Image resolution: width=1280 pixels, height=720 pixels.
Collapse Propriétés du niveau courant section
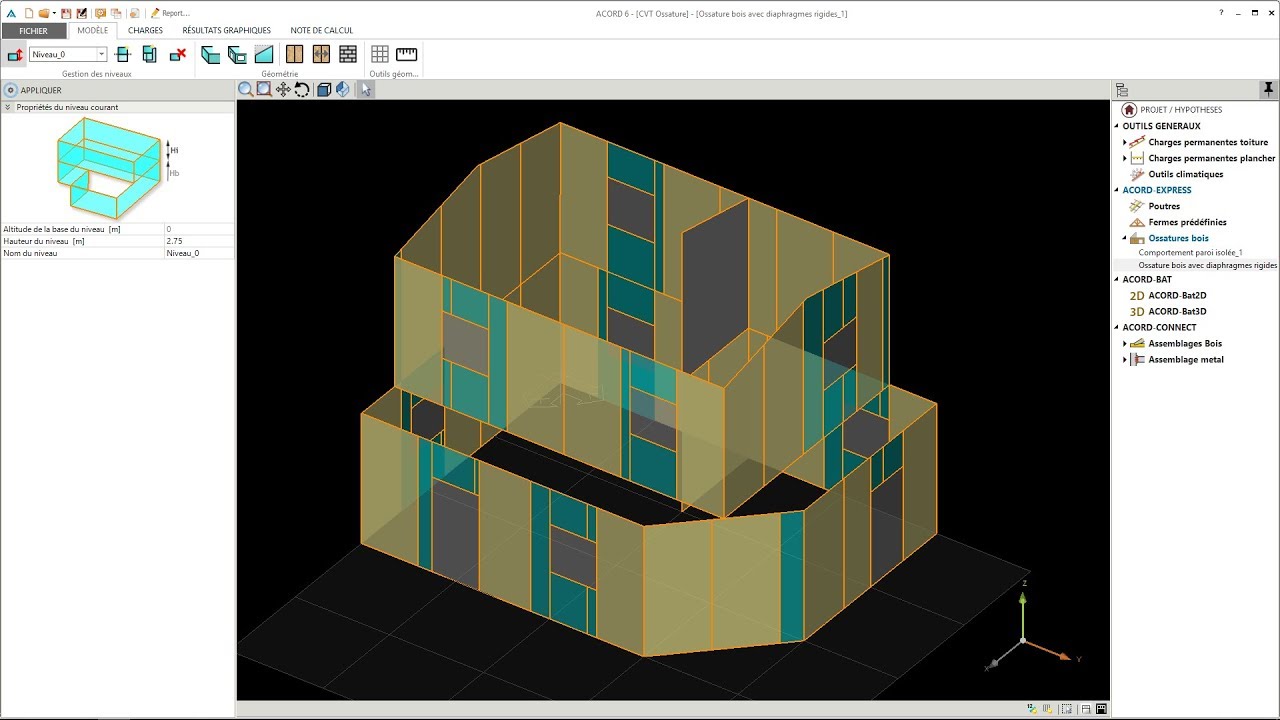tap(8, 107)
